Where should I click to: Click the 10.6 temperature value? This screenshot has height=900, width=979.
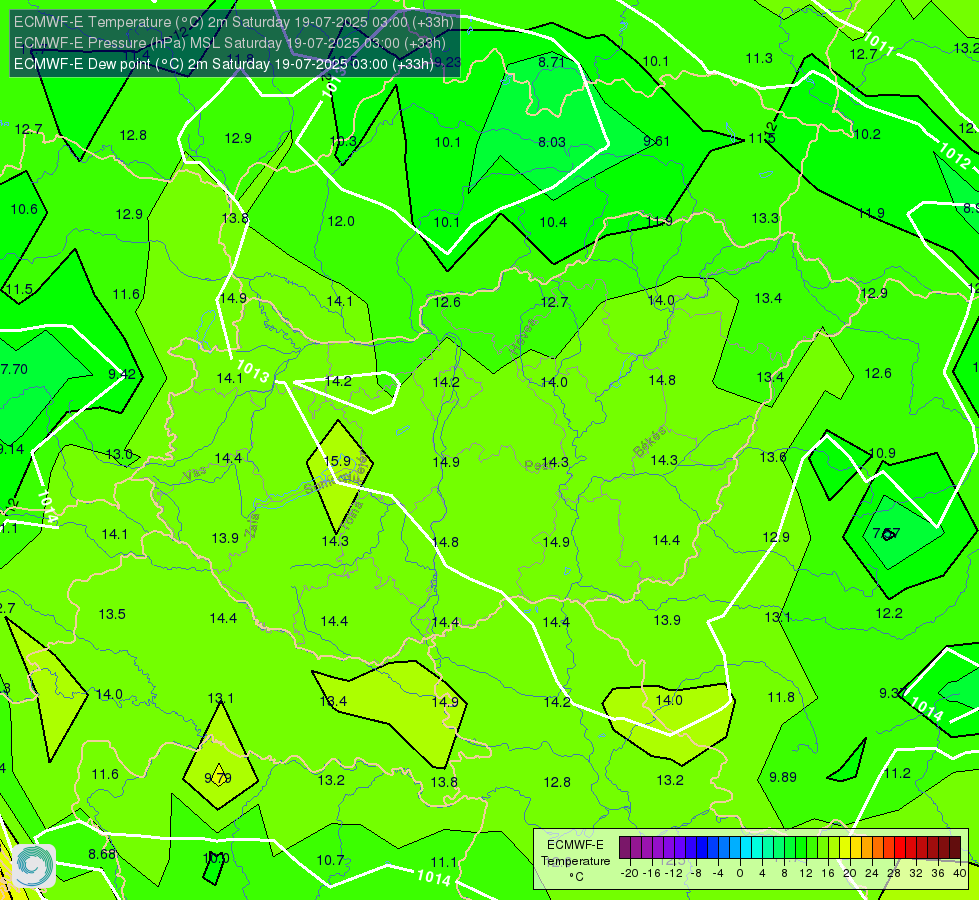pos(24,209)
